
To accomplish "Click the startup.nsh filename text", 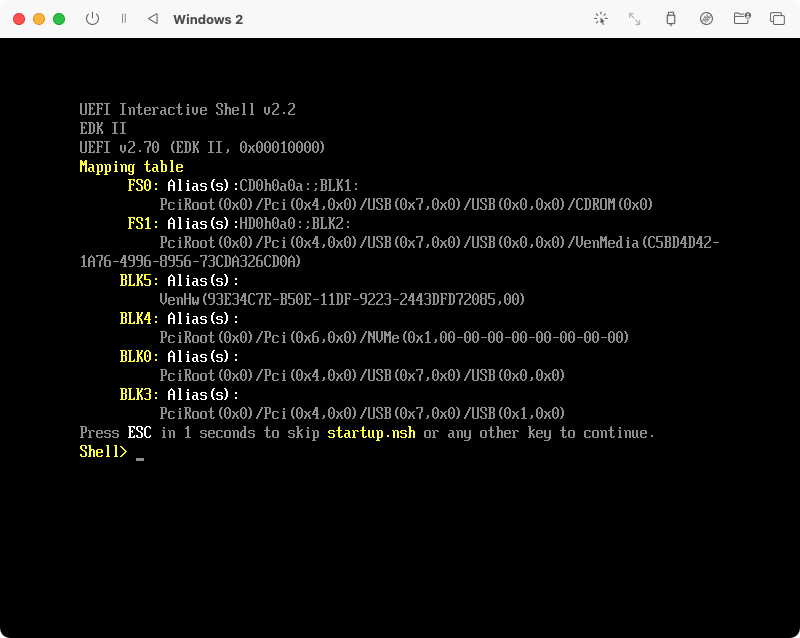I will (371, 432).
